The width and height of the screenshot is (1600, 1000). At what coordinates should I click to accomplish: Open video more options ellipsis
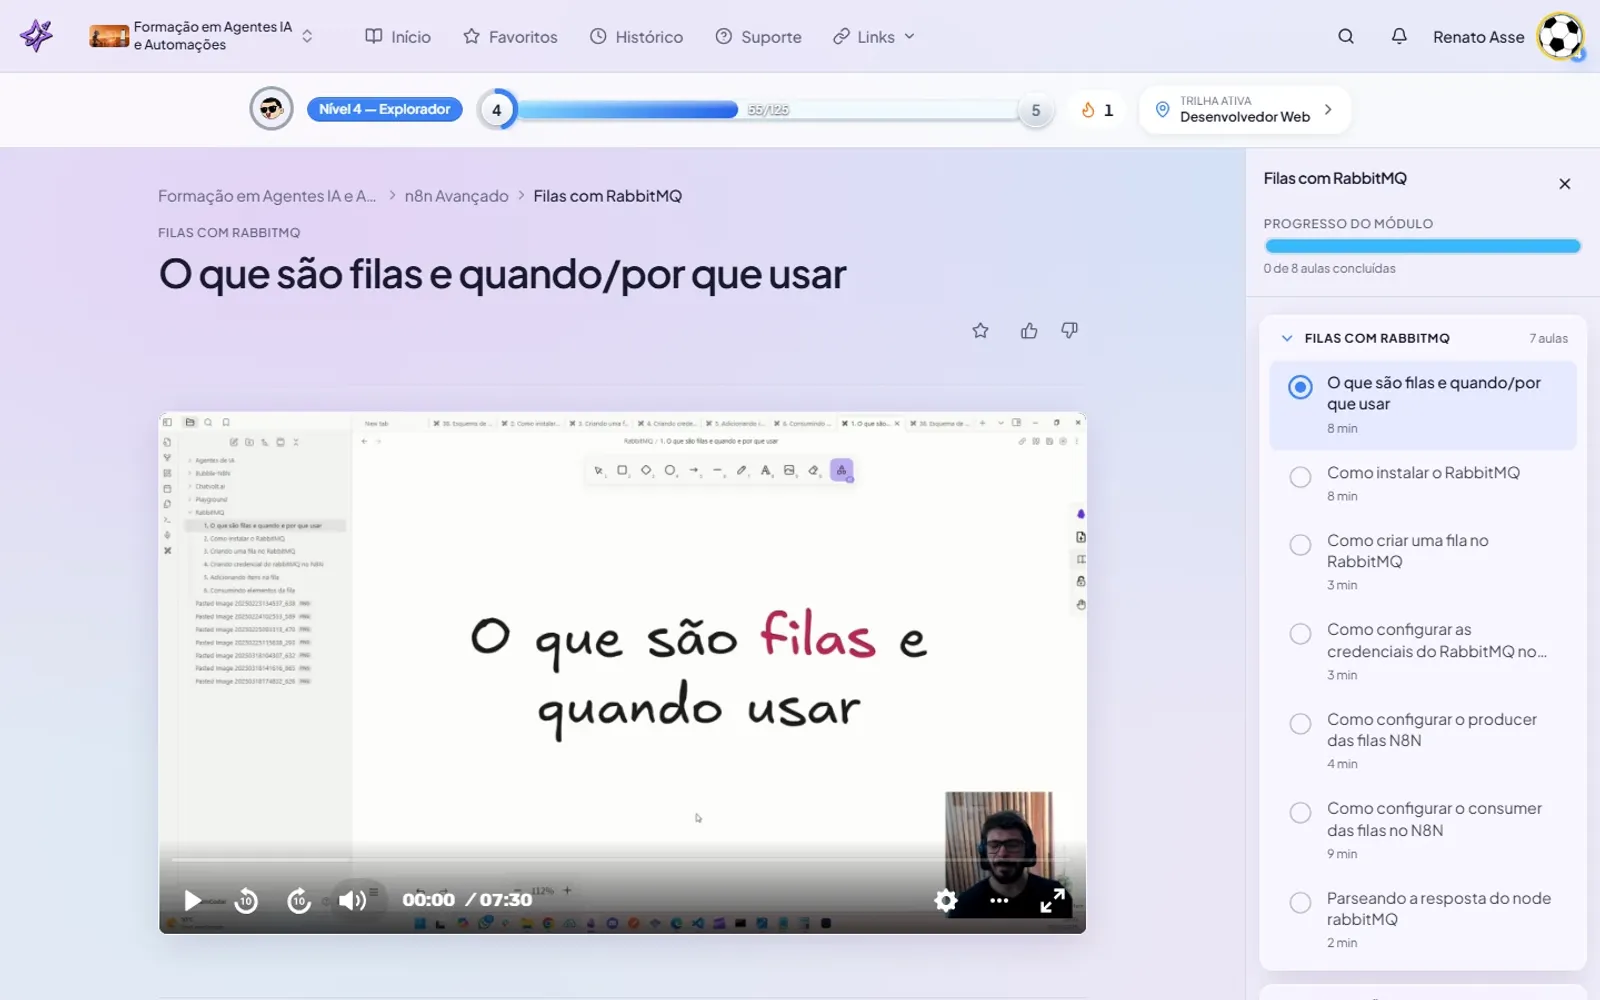tap(999, 900)
